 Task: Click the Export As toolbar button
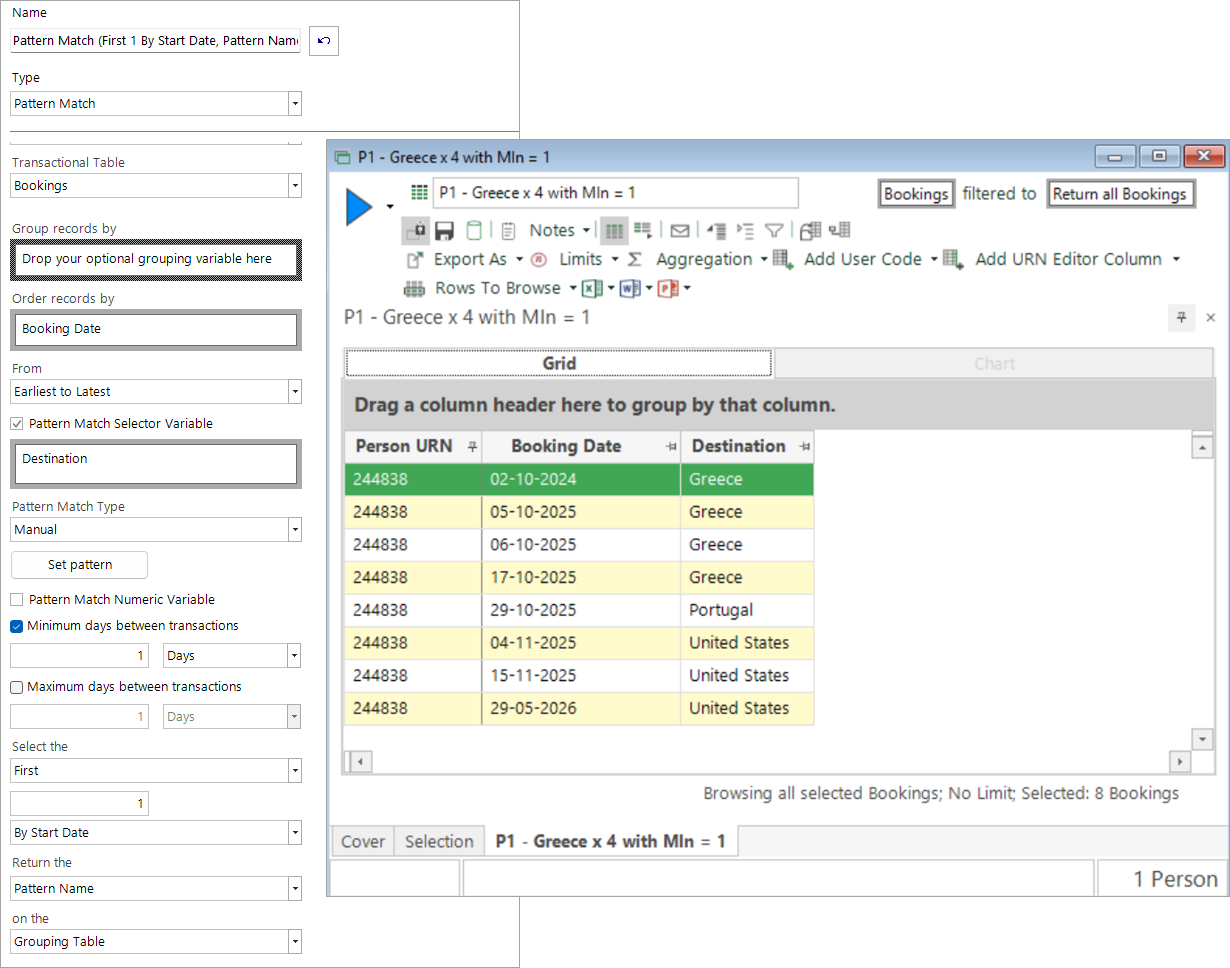click(465, 259)
